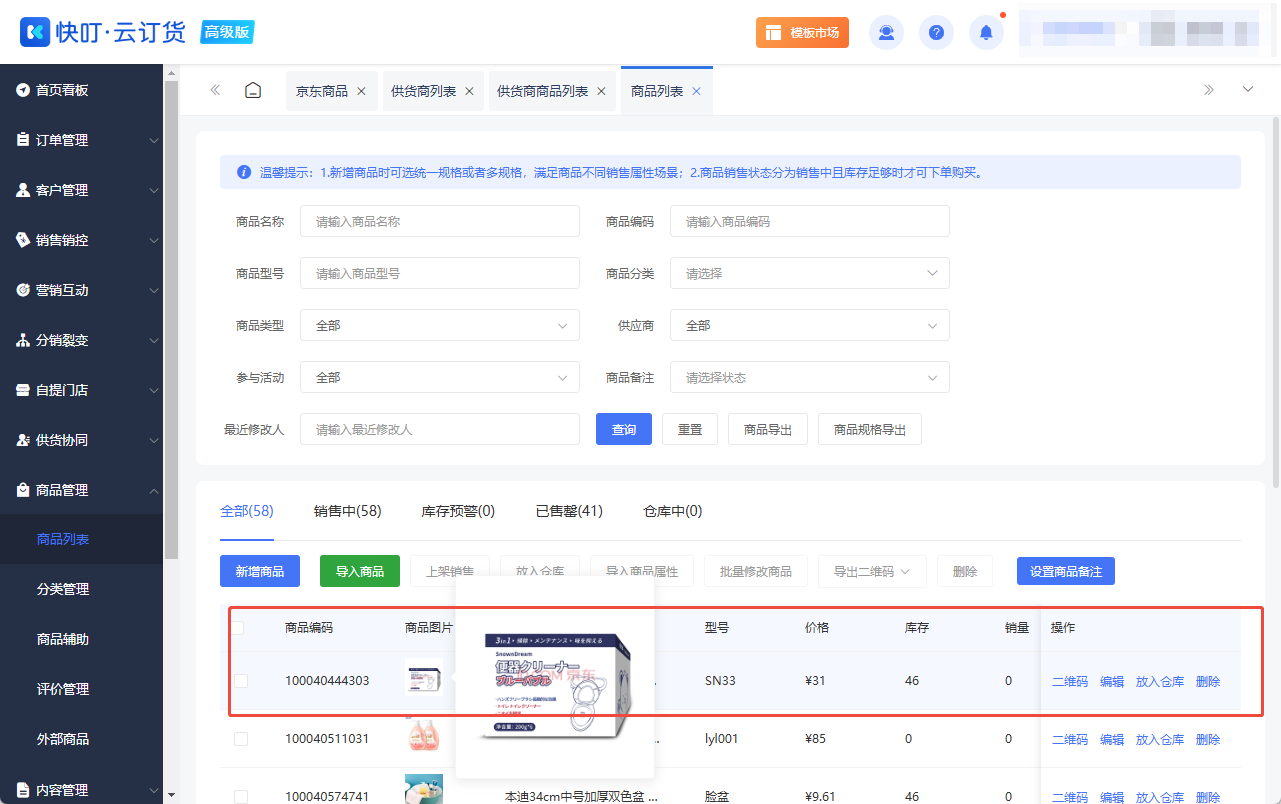The width and height of the screenshot is (1281, 804).
Task: Open the 导出二维码 dropdown button
Action: tap(872, 571)
